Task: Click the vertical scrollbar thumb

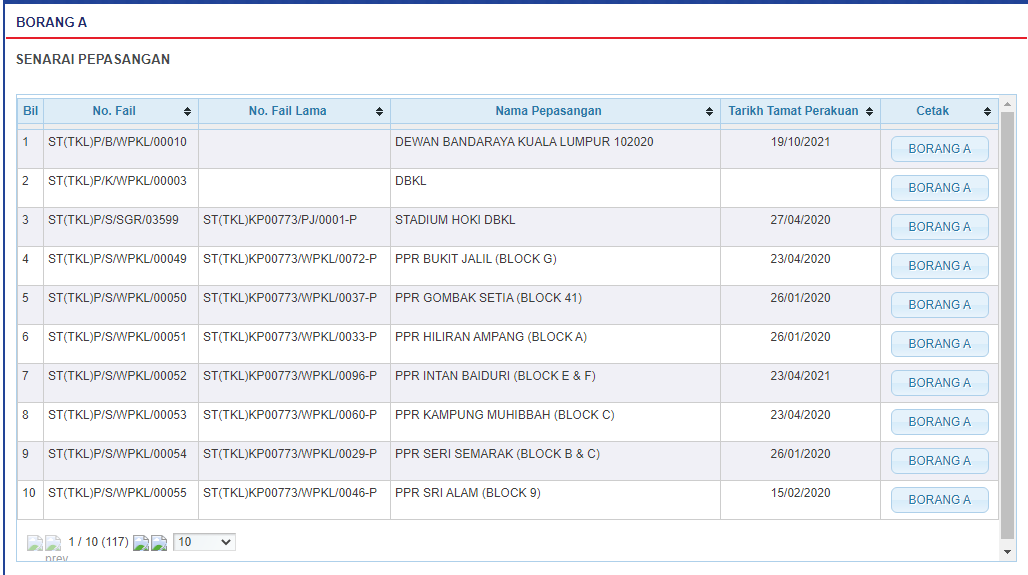Action: (x=1008, y=325)
